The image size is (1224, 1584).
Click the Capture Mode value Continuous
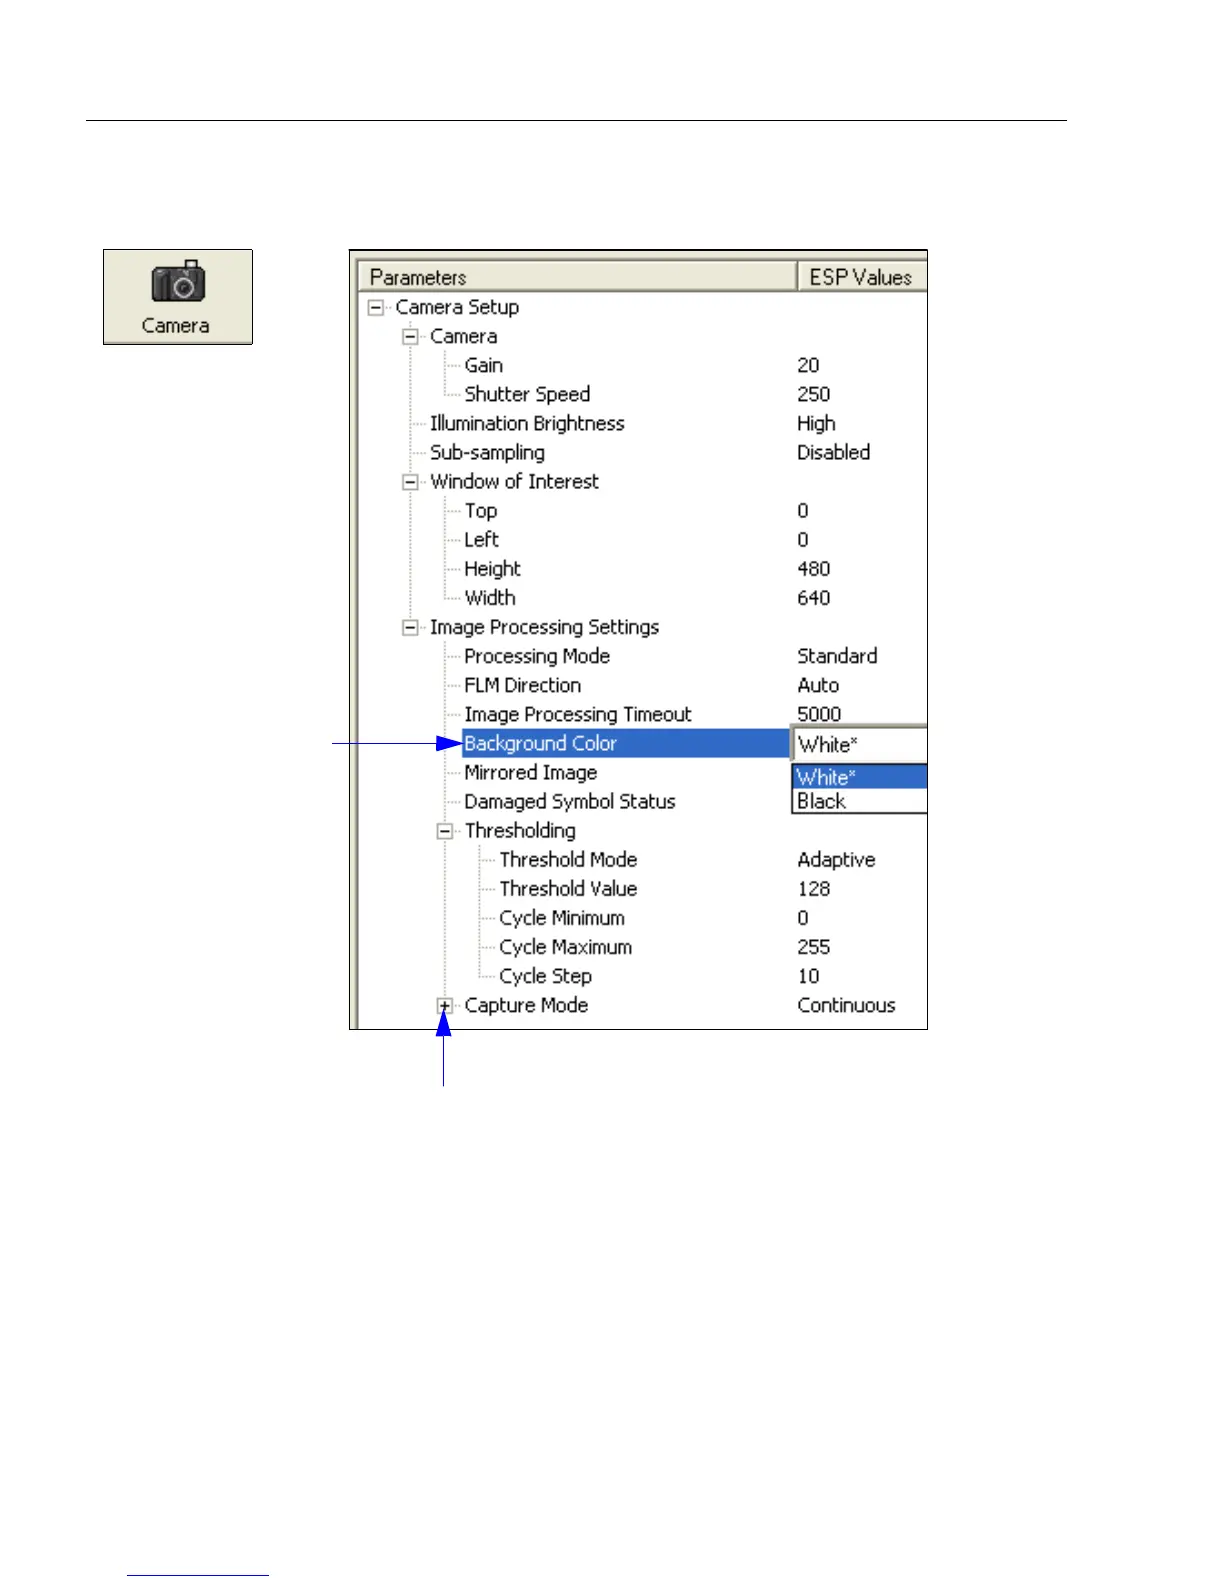click(846, 1006)
